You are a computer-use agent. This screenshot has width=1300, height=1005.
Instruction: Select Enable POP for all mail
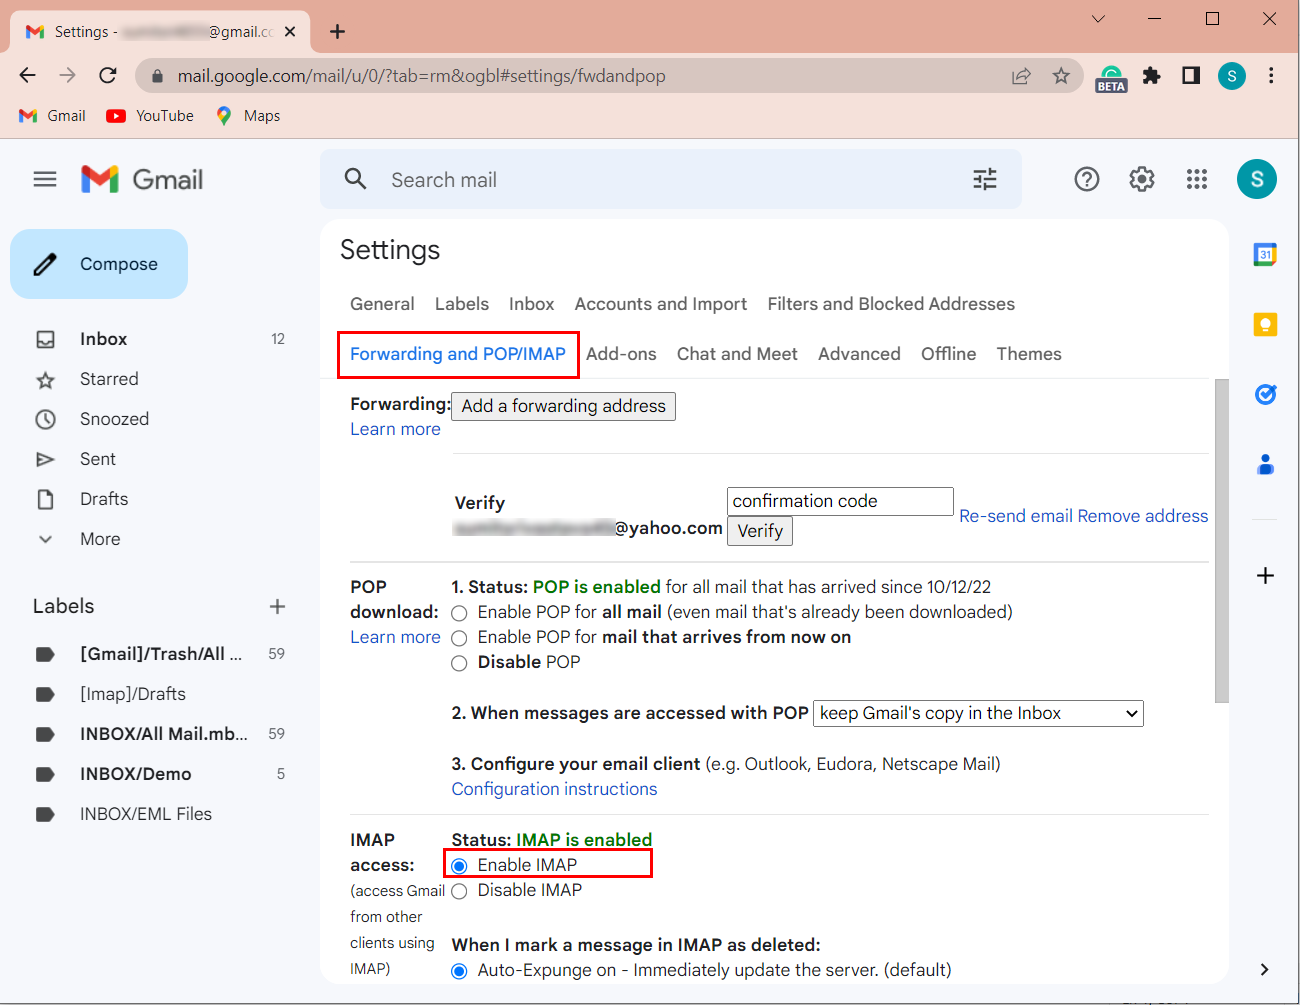click(x=459, y=613)
